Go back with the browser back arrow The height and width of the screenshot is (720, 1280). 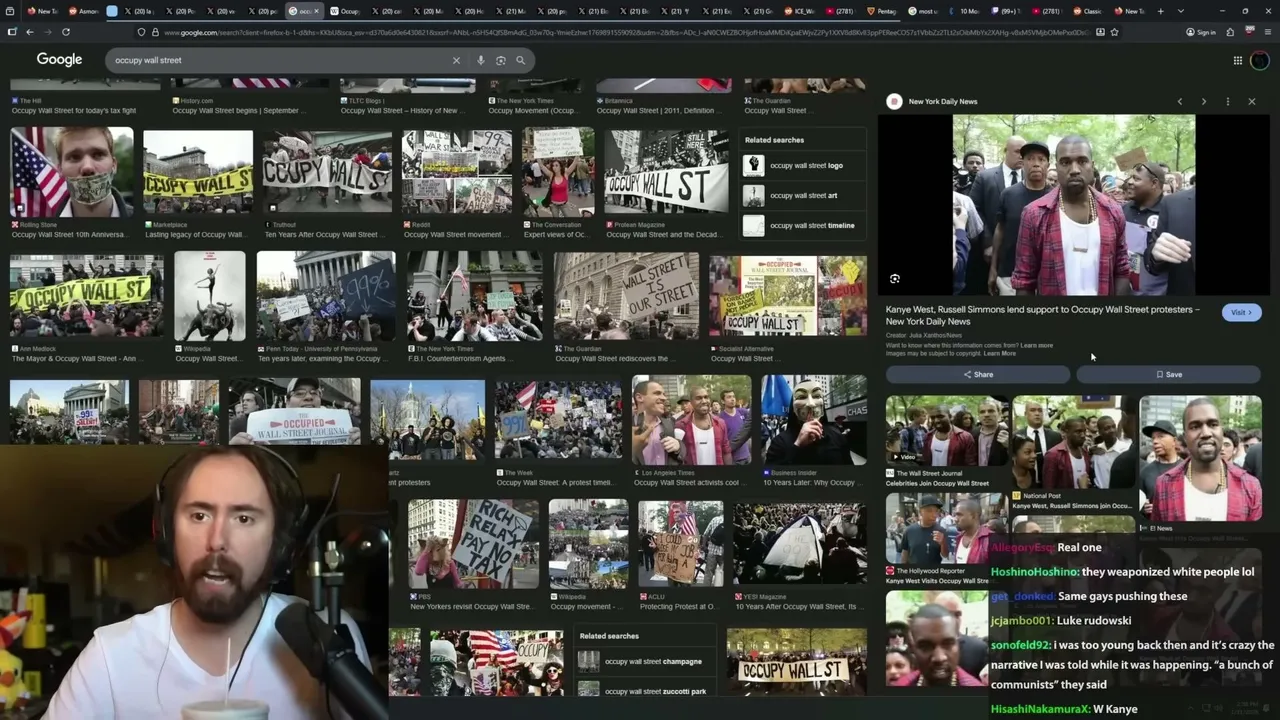(30, 32)
